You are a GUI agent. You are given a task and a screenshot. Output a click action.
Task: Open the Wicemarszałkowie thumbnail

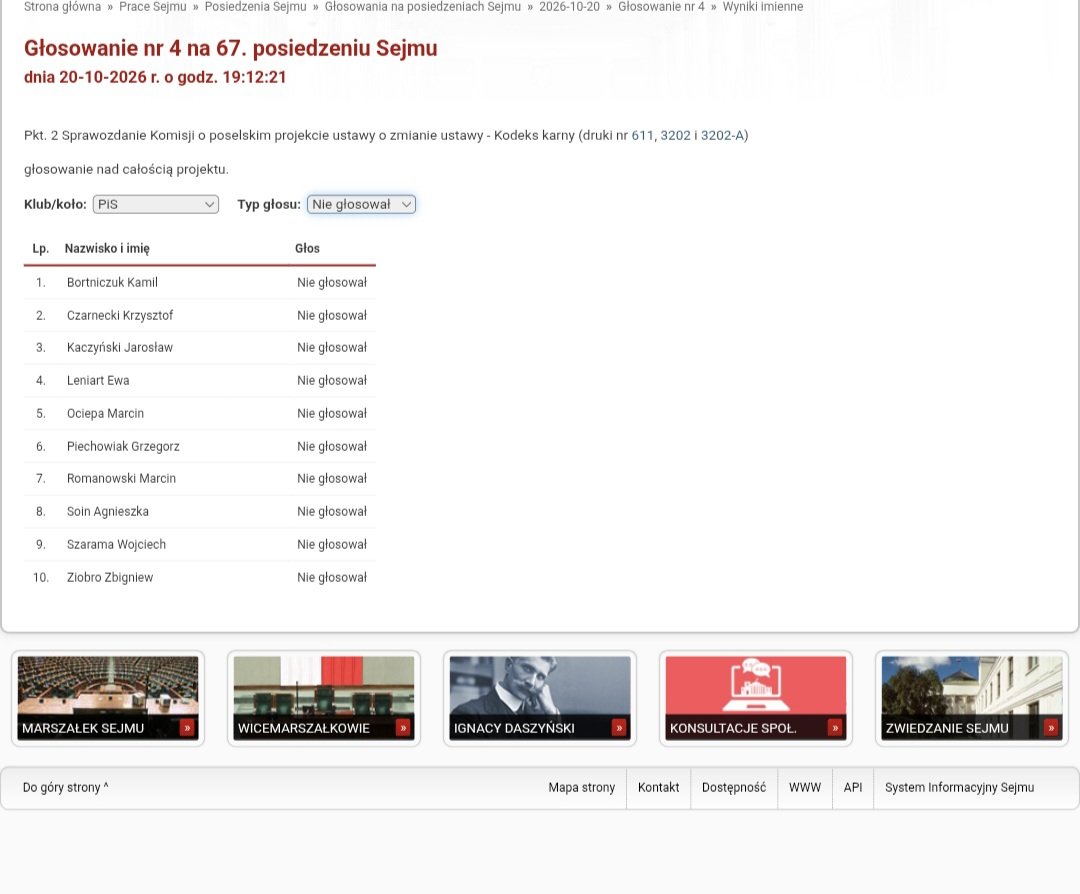pyautogui.click(x=324, y=698)
